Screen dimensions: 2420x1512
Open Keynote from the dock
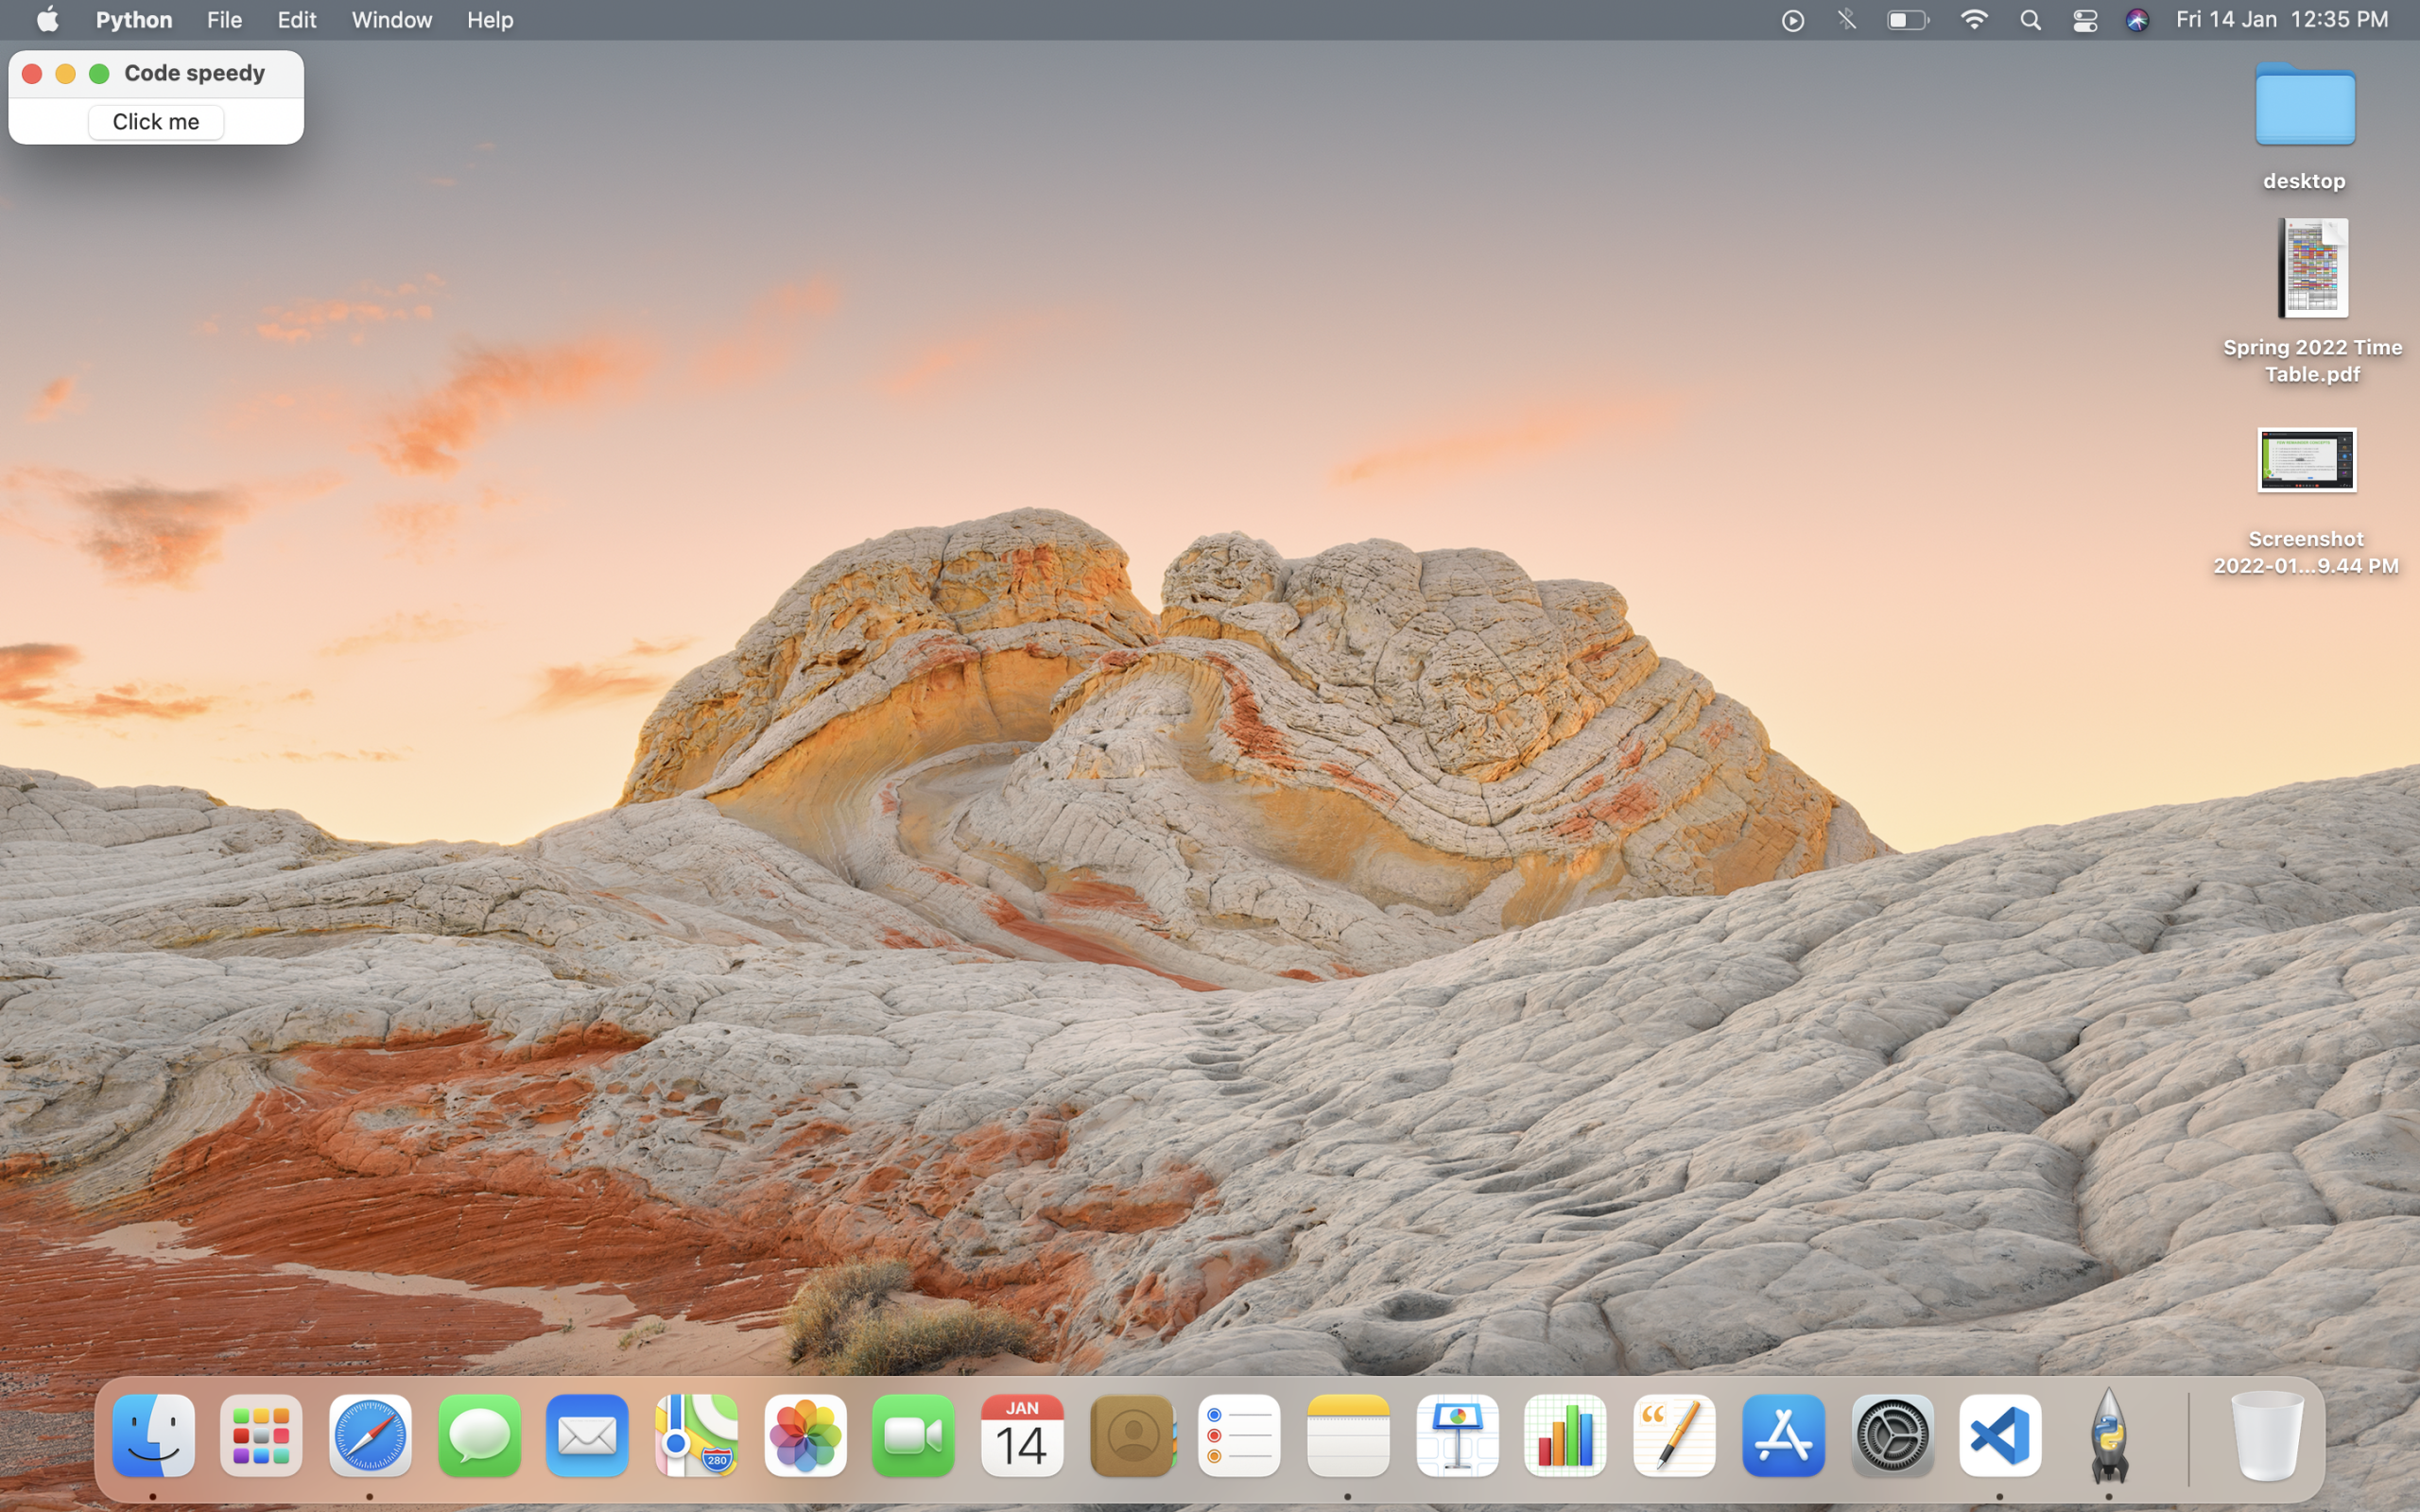pyautogui.click(x=1457, y=1436)
